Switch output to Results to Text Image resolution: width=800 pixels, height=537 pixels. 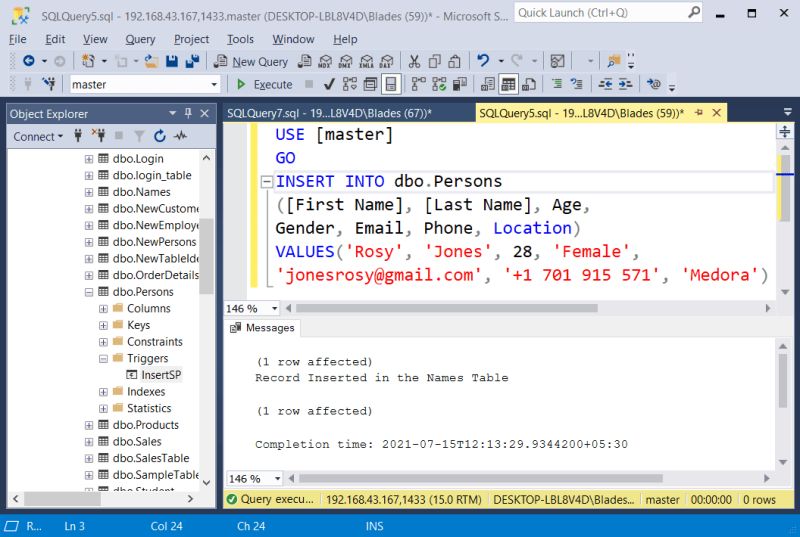(x=488, y=84)
